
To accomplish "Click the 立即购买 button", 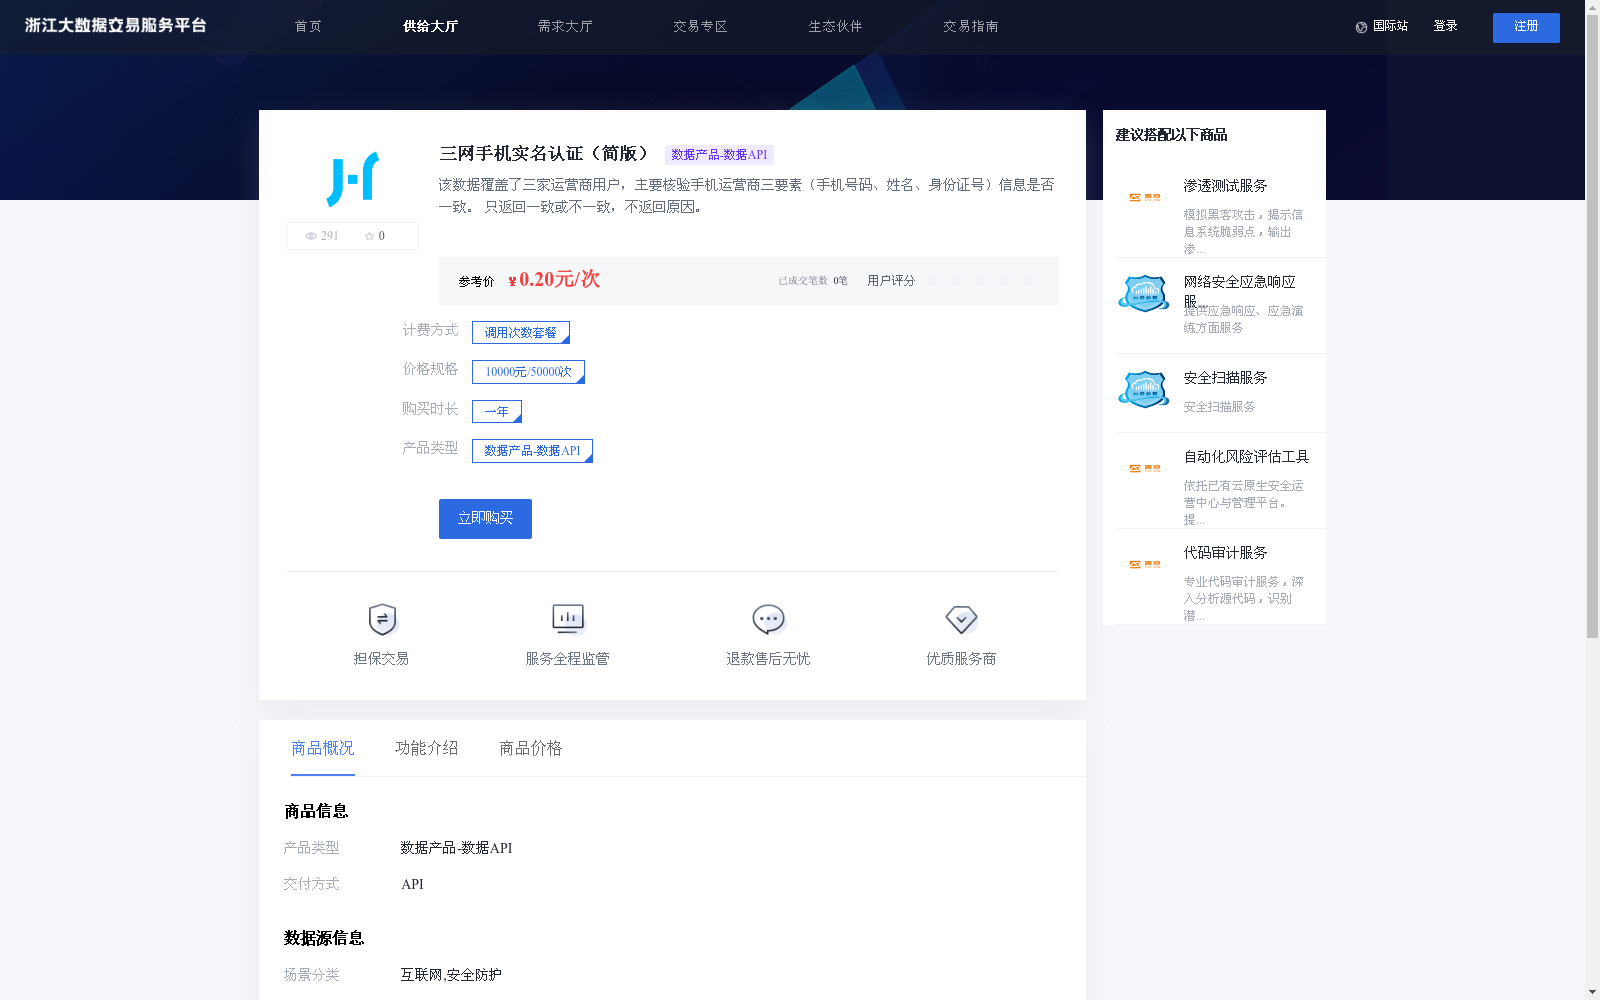I will [x=485, y=519].
